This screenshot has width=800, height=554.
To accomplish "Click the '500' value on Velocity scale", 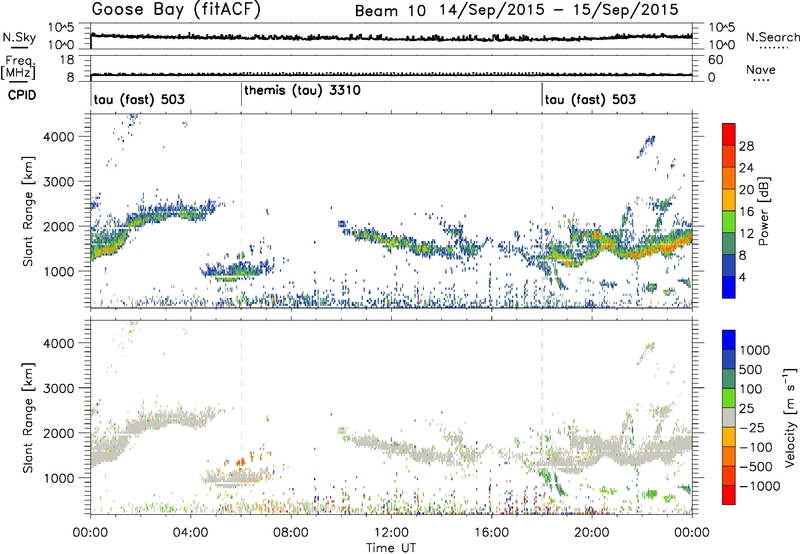I will [751, 369].
